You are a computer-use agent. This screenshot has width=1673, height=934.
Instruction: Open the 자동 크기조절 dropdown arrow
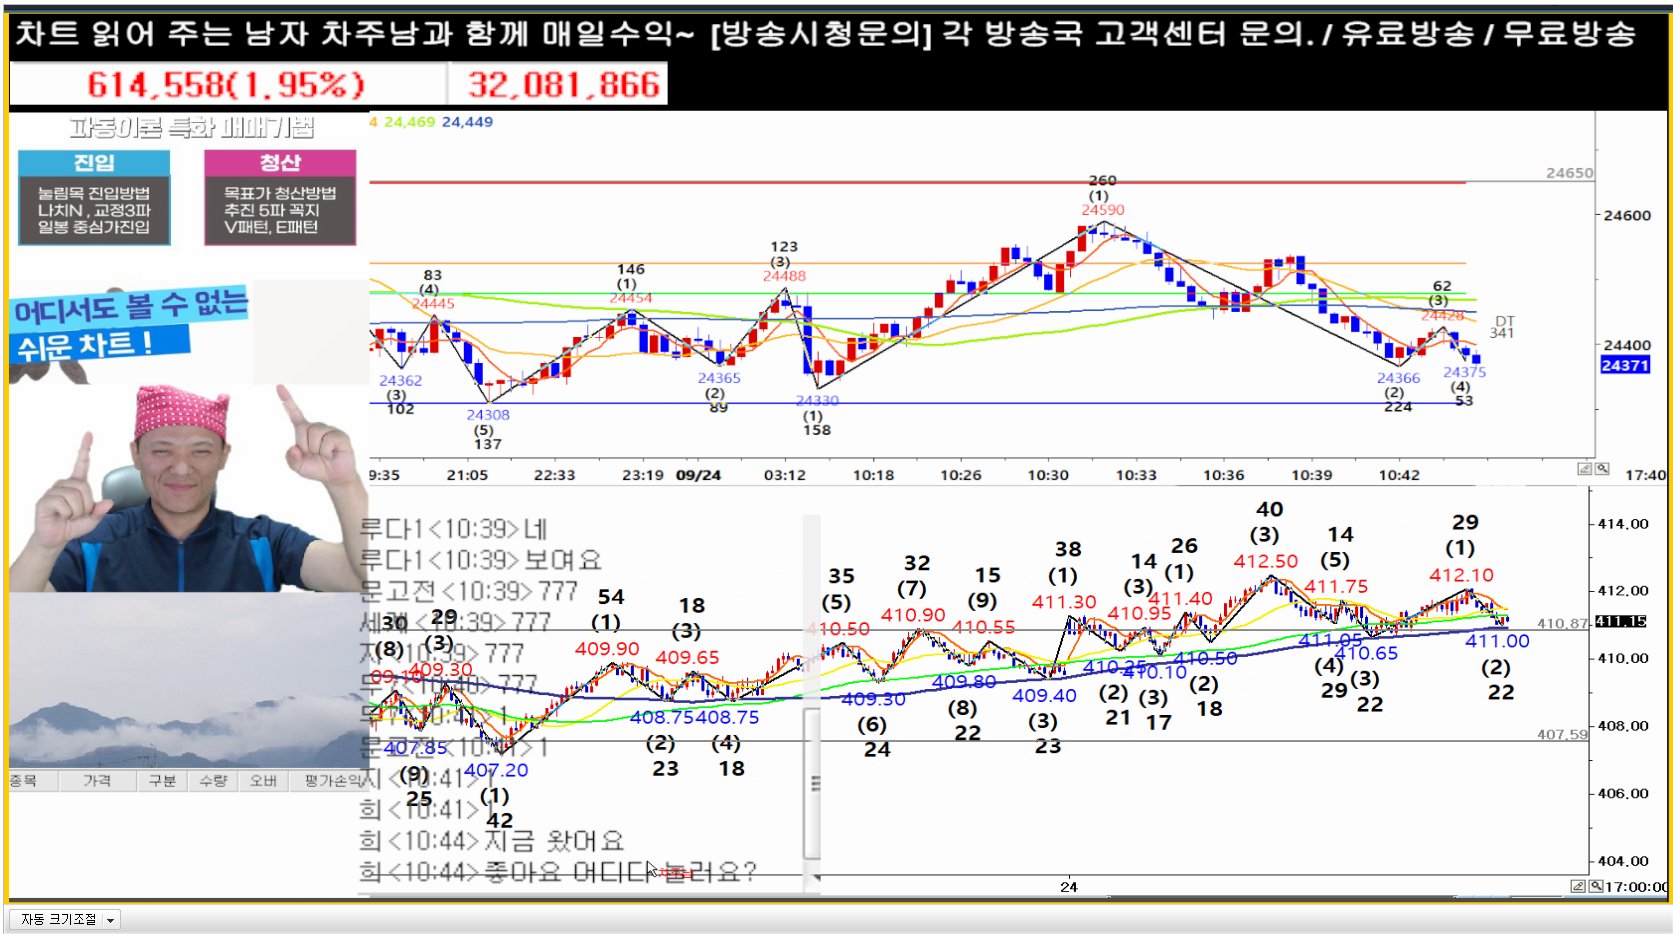click(110, 920)
